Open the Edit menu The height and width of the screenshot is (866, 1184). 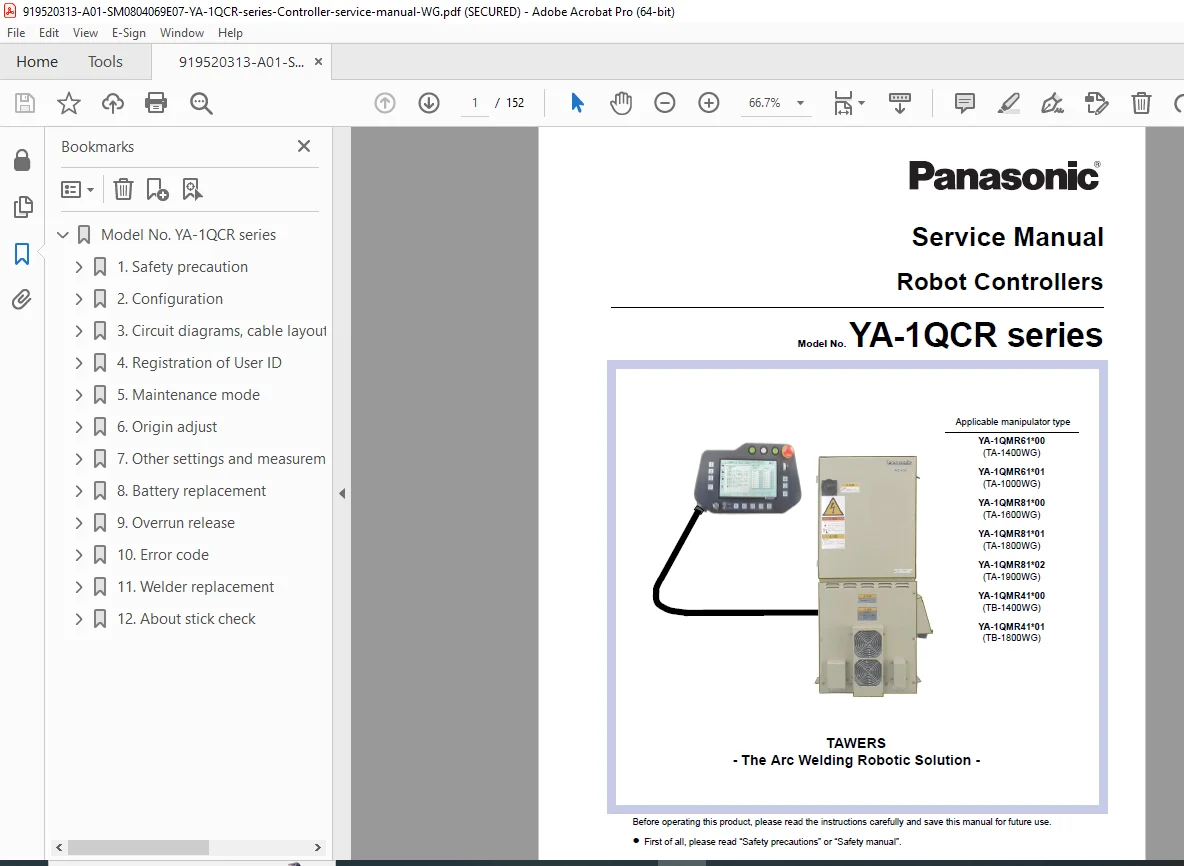[49, 32]
